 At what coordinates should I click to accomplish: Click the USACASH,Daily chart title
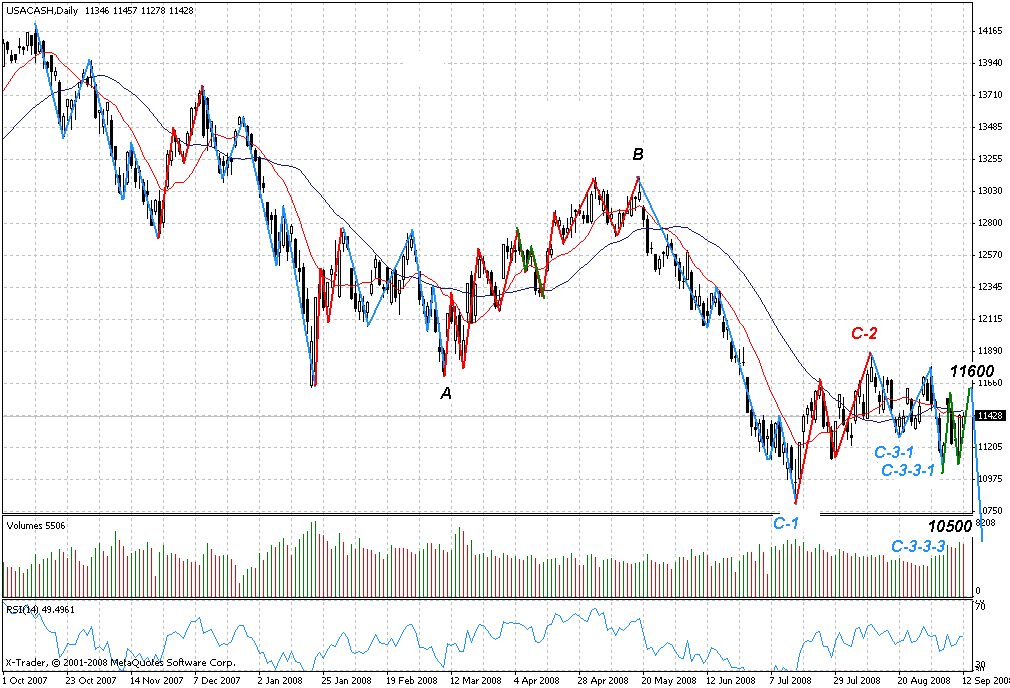36,8
